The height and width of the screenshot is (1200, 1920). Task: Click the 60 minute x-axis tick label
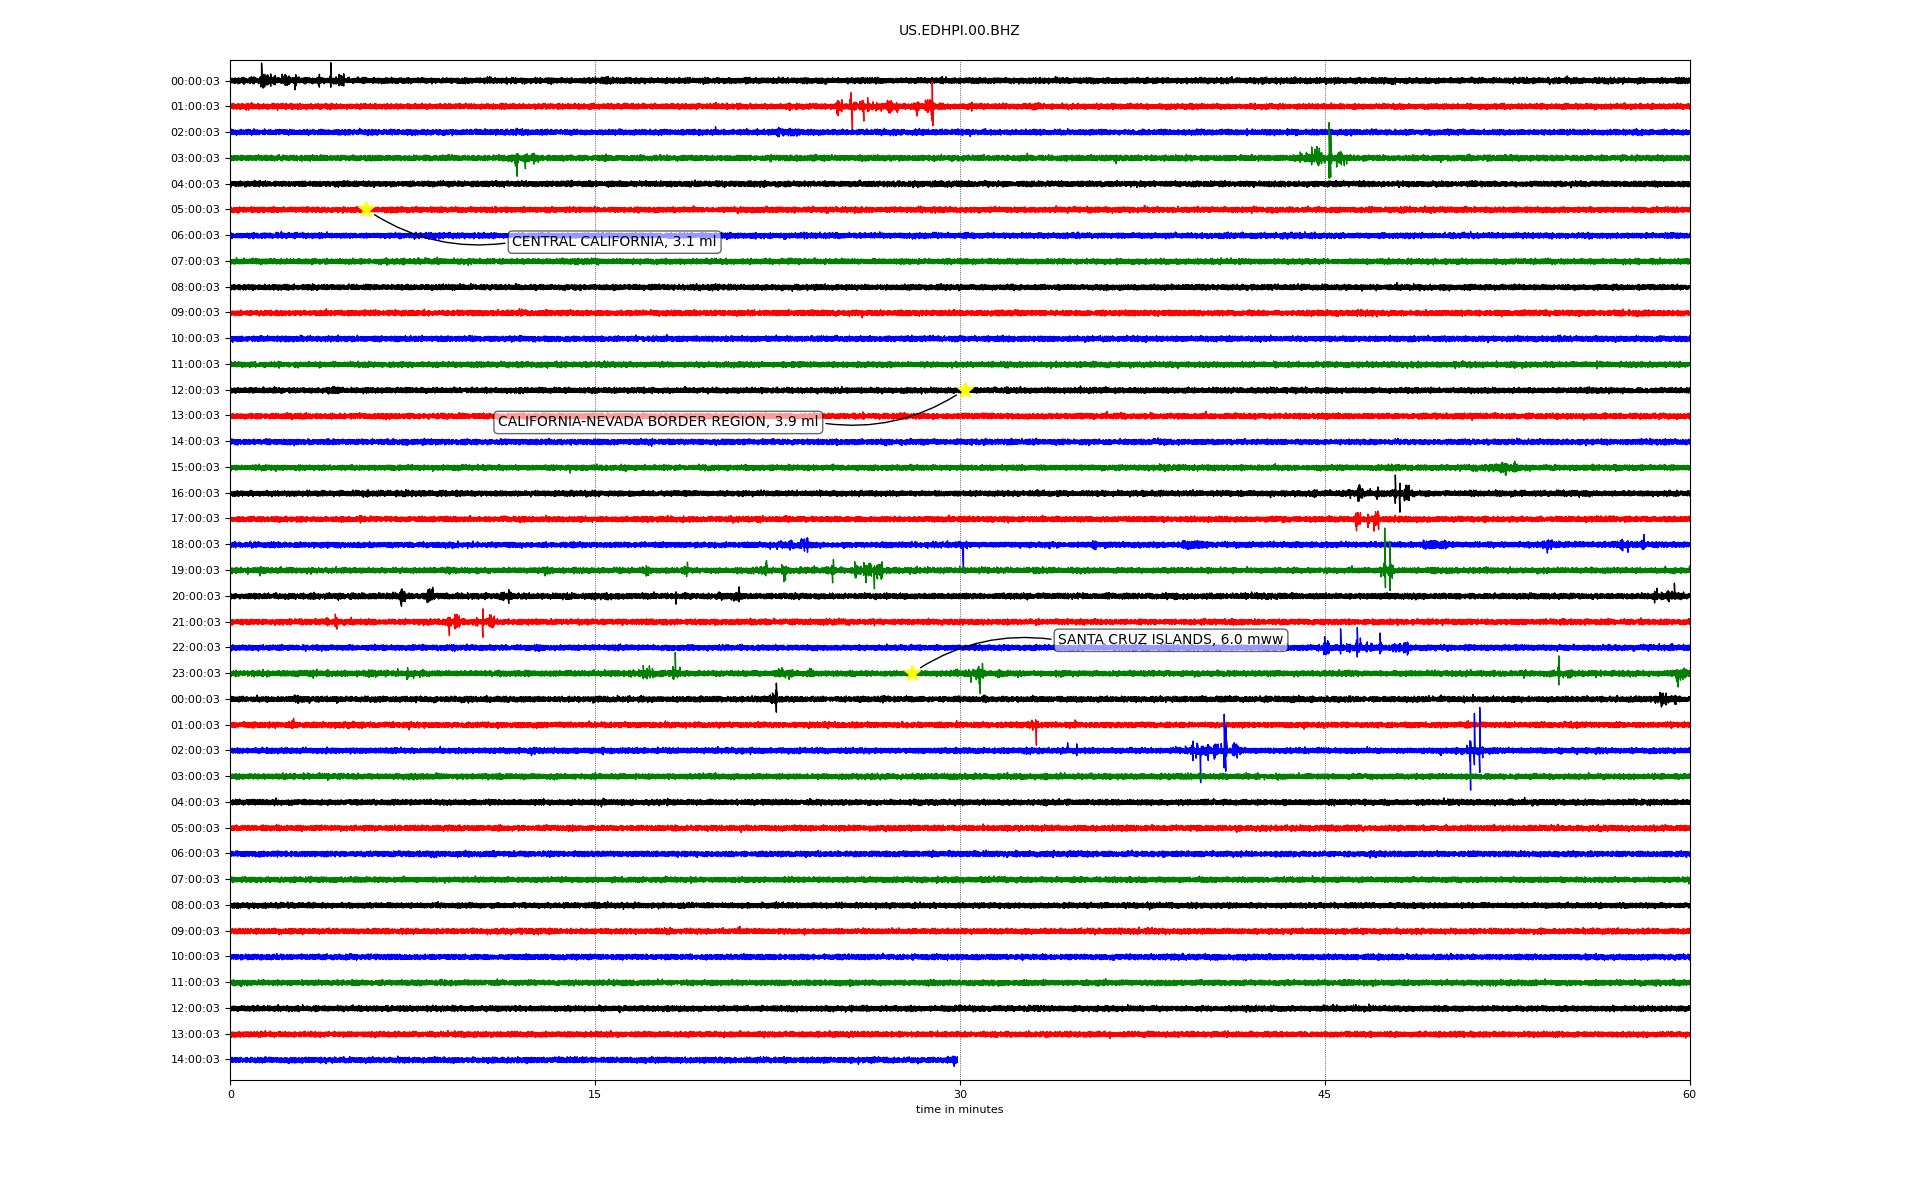pos(1689,1094)
